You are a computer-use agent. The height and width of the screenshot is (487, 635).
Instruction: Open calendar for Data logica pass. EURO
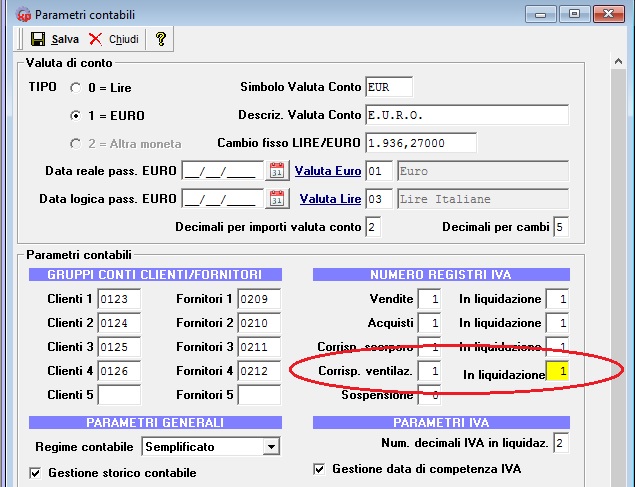point(276,198)
